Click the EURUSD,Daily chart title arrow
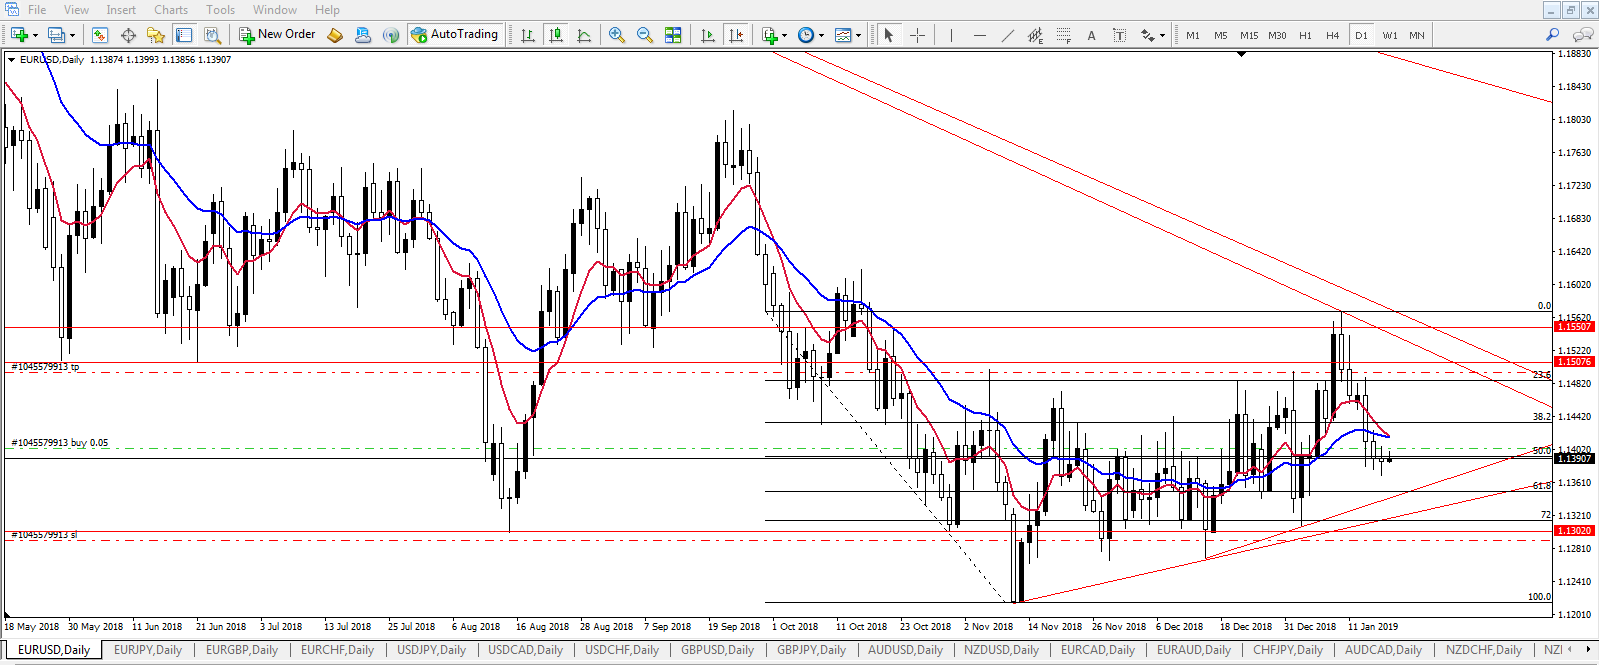This screenshot has height=665, width=1599. coord(11,60)
